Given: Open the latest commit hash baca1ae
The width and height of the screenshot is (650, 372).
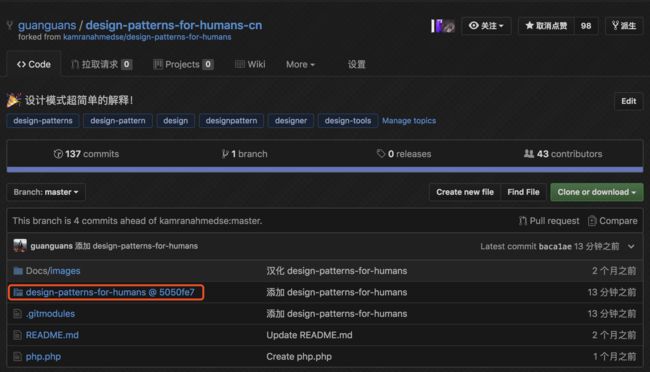Looking at the screenshot, I should pyautogui.click(x=555, y=246).
